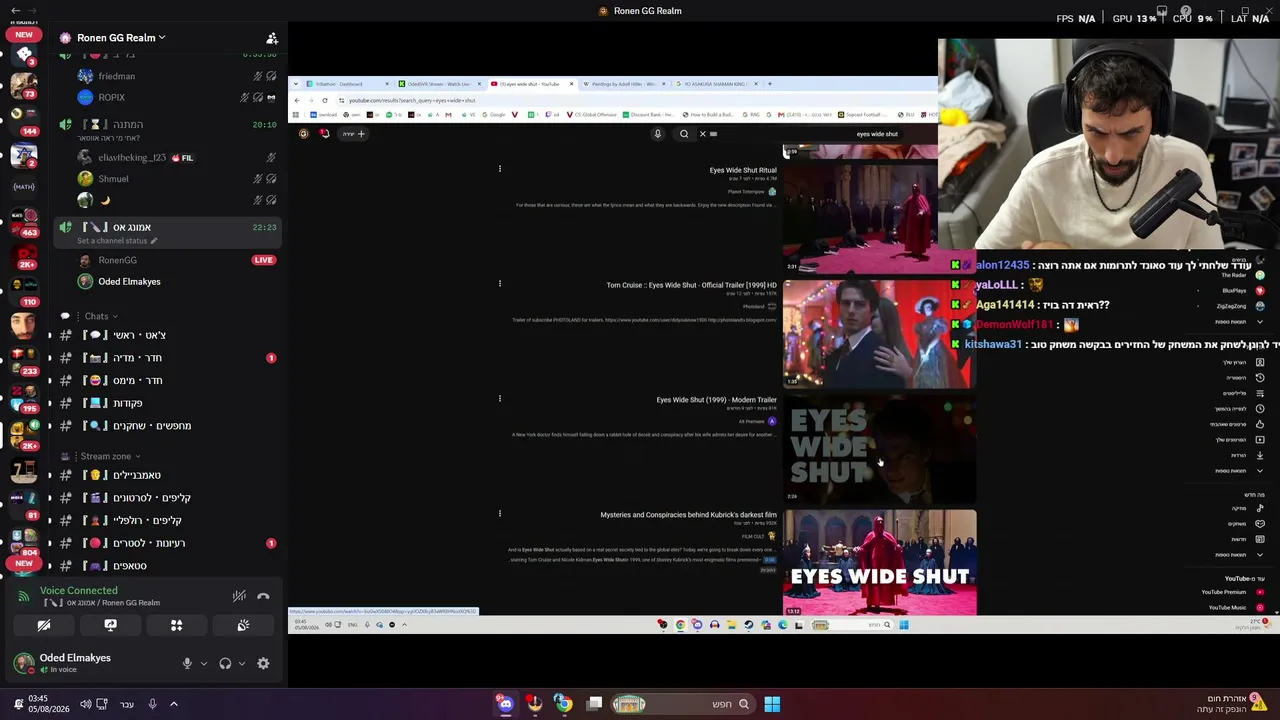Viewport: 1280px width, 720px height.
Task: Clear the YouTube search query
Action: coord(702,134)
